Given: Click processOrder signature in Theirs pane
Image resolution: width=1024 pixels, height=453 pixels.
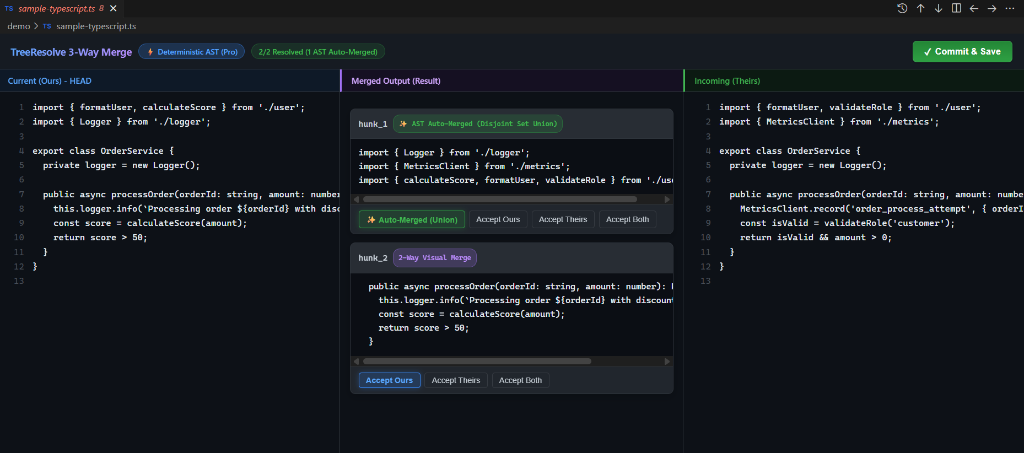Looking at the screenshot, I should pos(876,194).
